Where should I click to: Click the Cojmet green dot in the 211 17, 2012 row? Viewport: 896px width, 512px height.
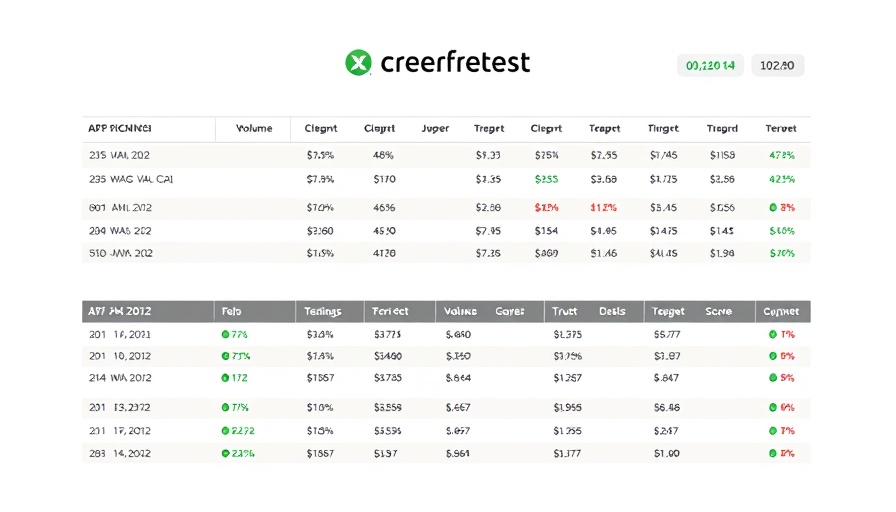[773, 431]
